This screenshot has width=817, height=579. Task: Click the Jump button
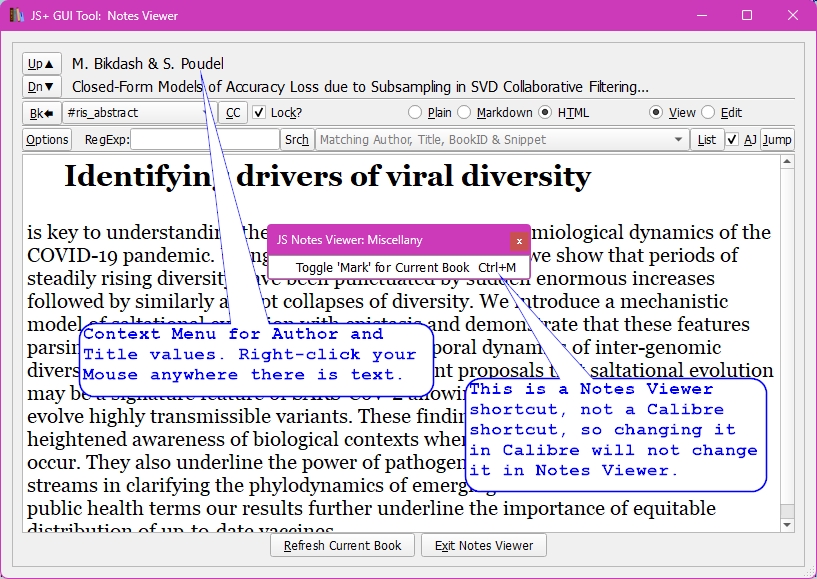tap(777, 140)
